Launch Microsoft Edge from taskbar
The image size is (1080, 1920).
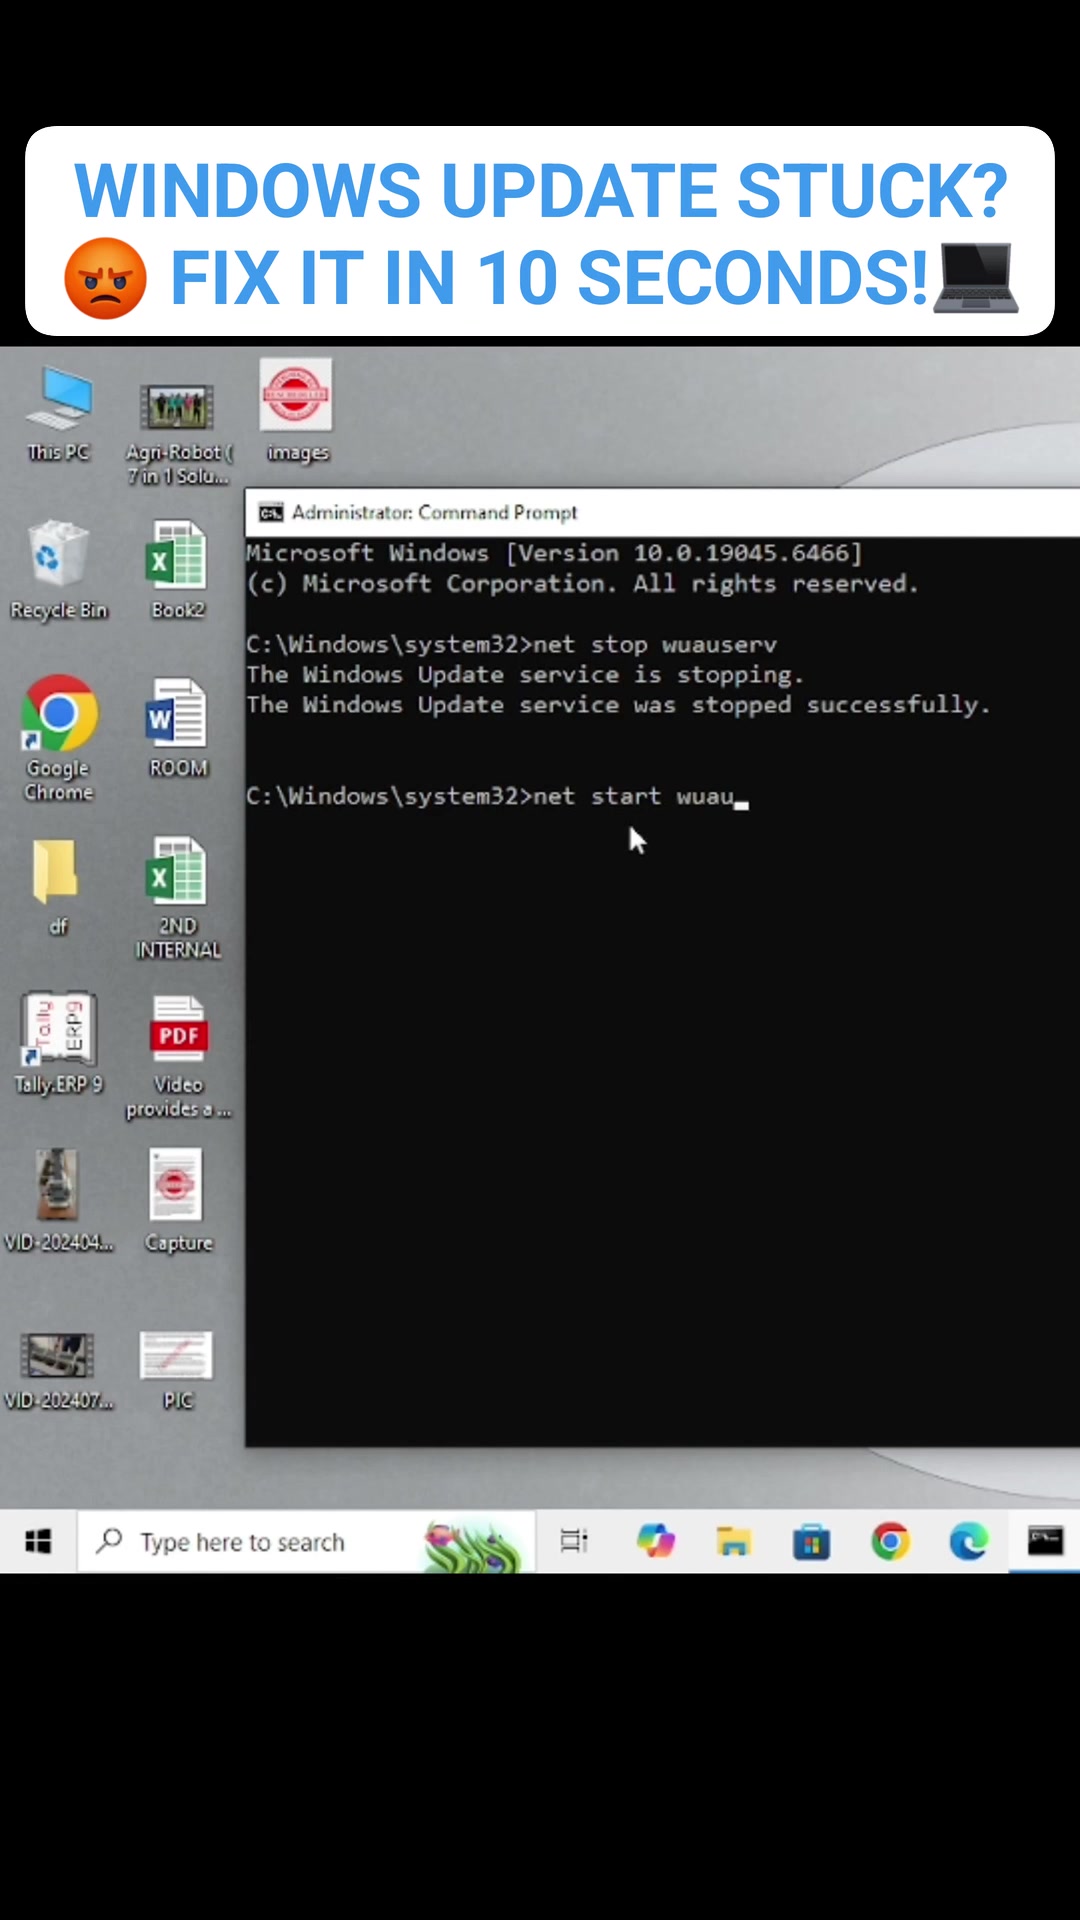[x=968, y=1541]
